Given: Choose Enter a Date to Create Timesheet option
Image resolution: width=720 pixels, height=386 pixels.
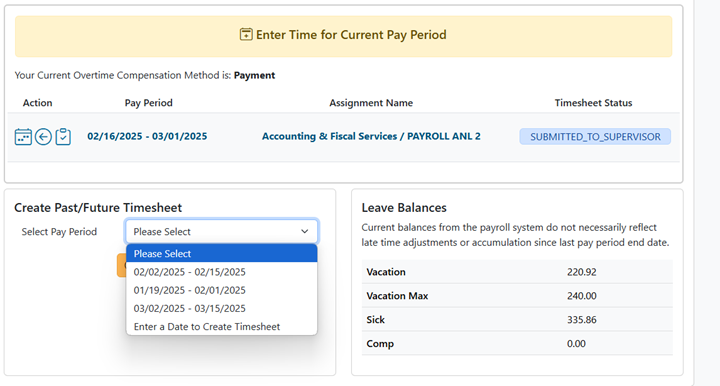Looking at the screenshot, I should [222, 326].
